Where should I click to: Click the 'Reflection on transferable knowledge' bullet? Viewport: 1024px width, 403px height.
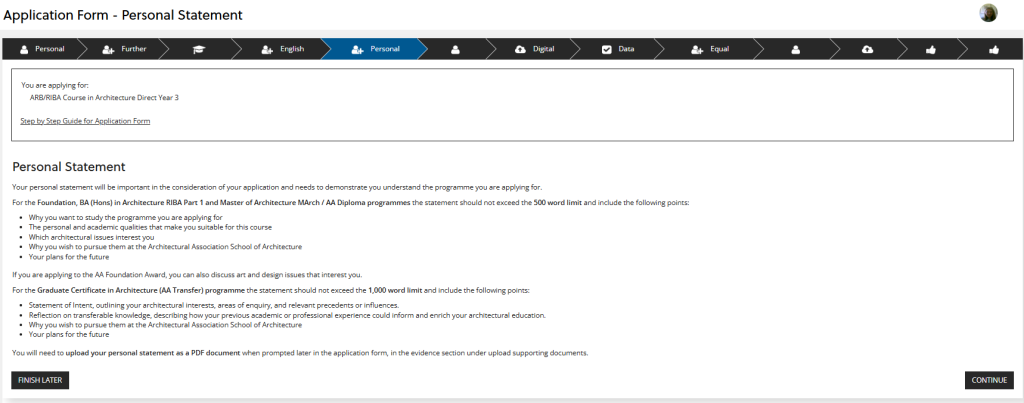287,315
